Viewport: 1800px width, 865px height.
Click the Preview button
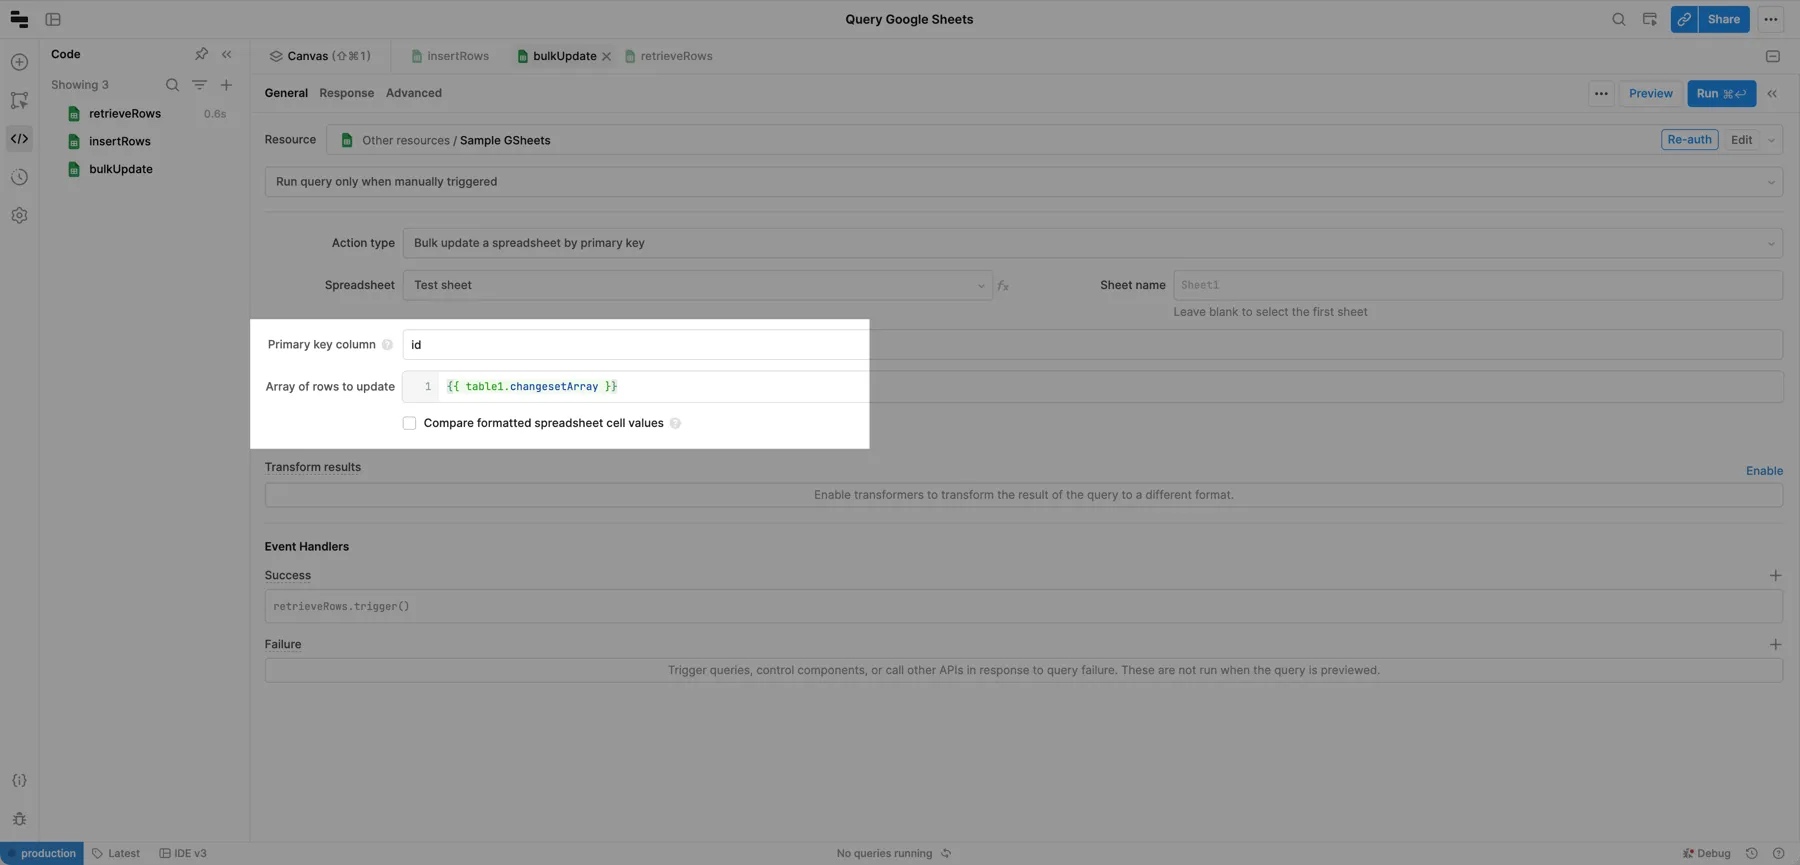tap(1650, 93)
